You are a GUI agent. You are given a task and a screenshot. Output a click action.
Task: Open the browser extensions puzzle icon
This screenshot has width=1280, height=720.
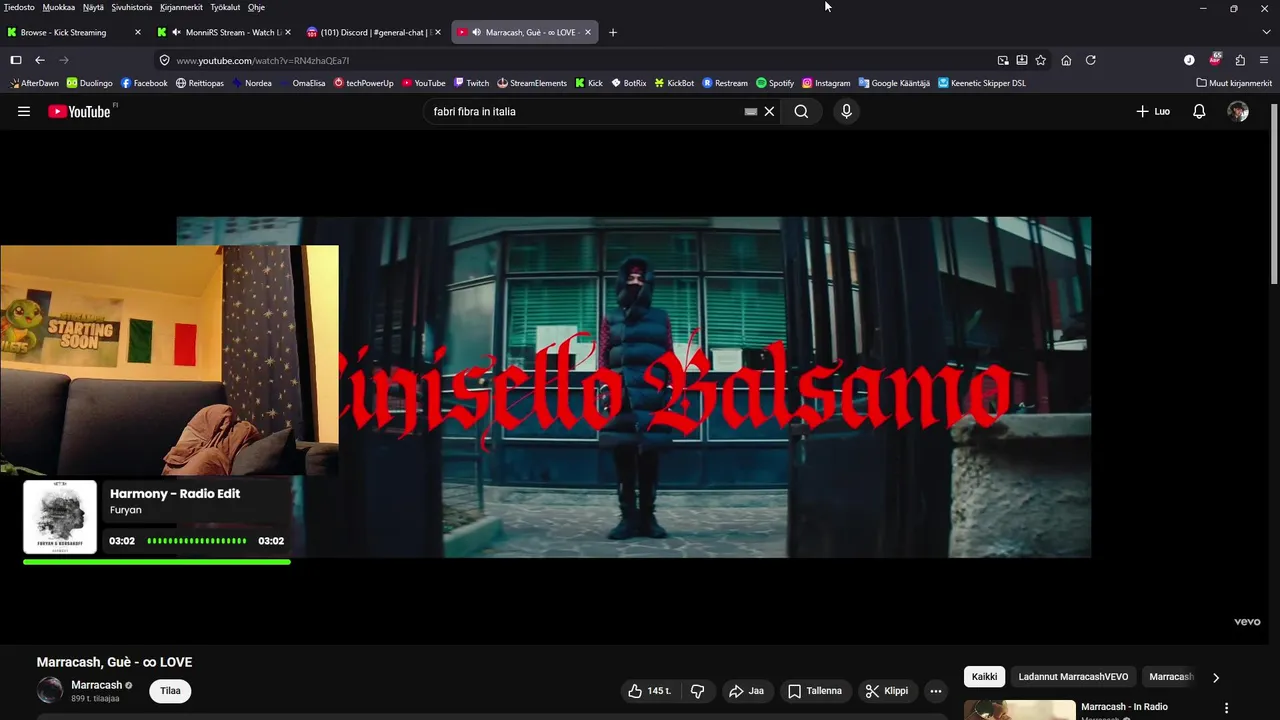pyautogui.click(x=1240, y=60)
